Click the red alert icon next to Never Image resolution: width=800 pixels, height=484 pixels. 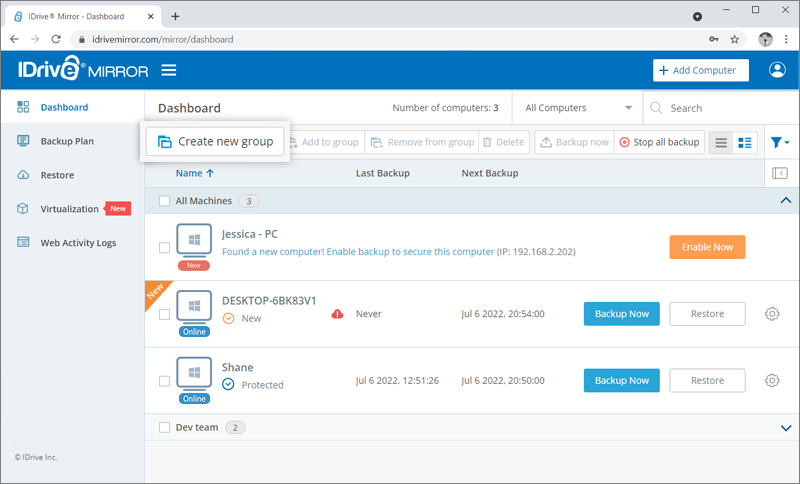tap(337, 314)
